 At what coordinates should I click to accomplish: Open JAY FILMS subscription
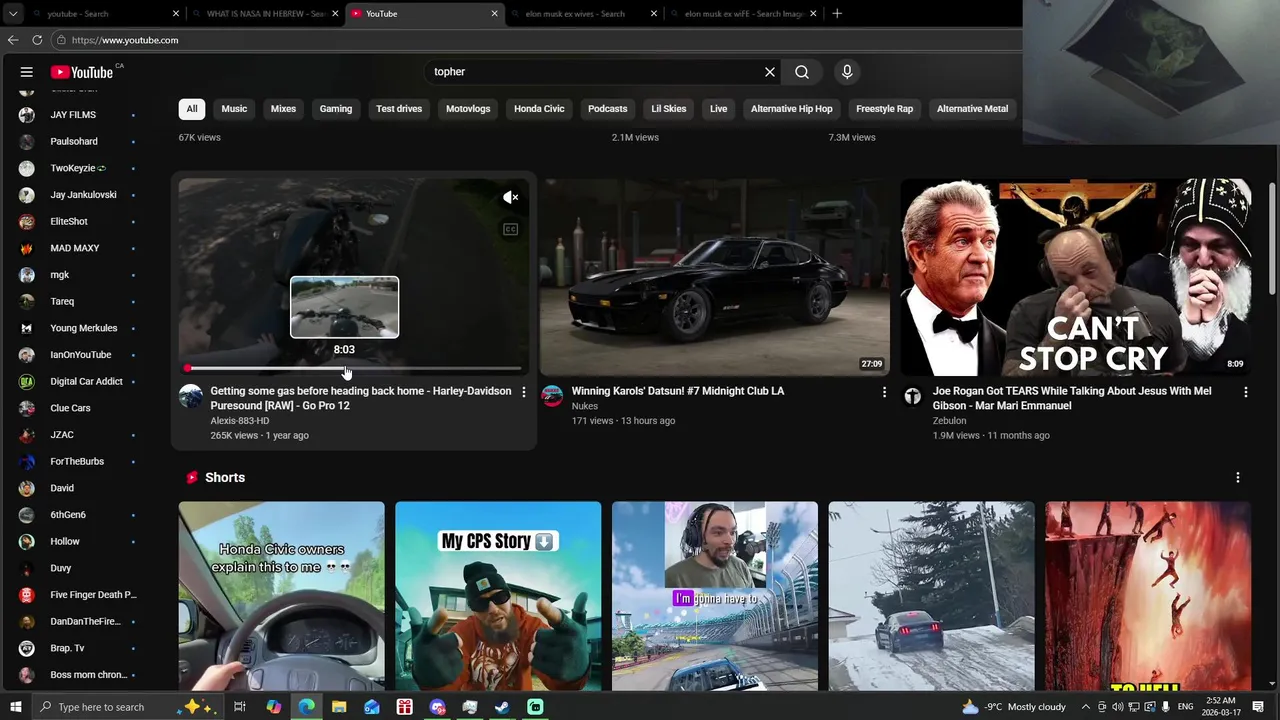(x=78, y=115)
